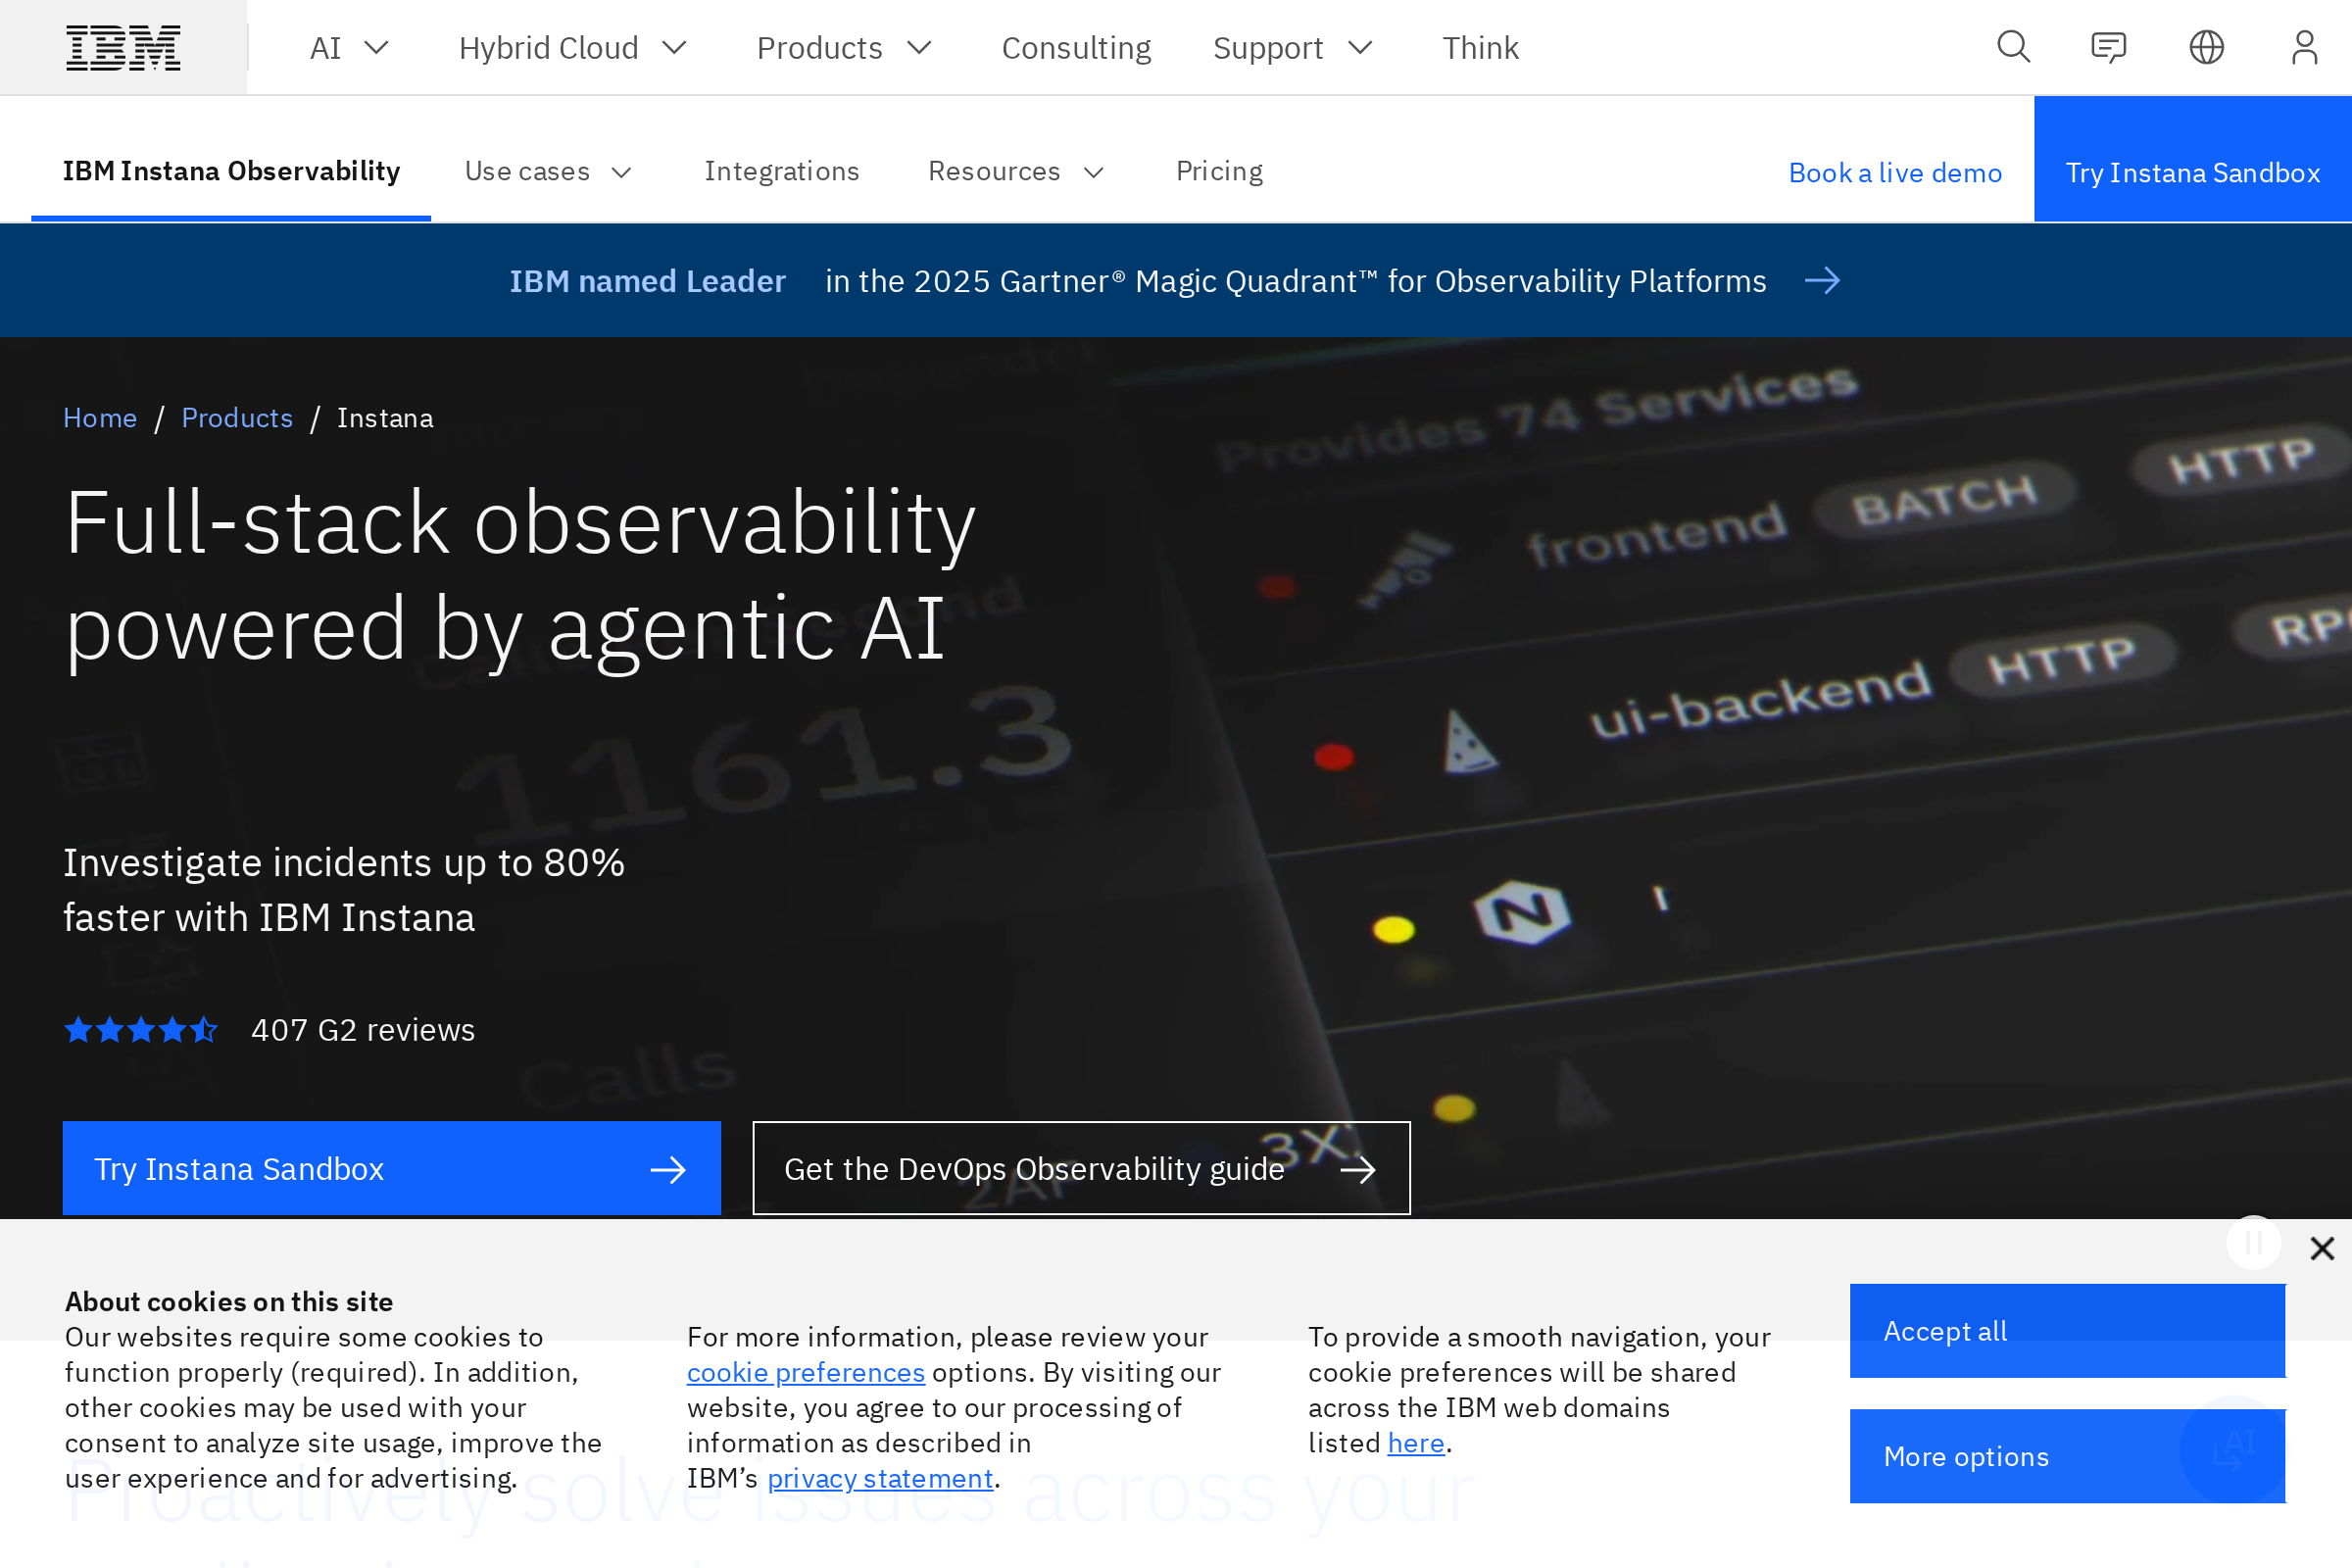
Task: Open the chat contact icon
Action: (2109, 47)
